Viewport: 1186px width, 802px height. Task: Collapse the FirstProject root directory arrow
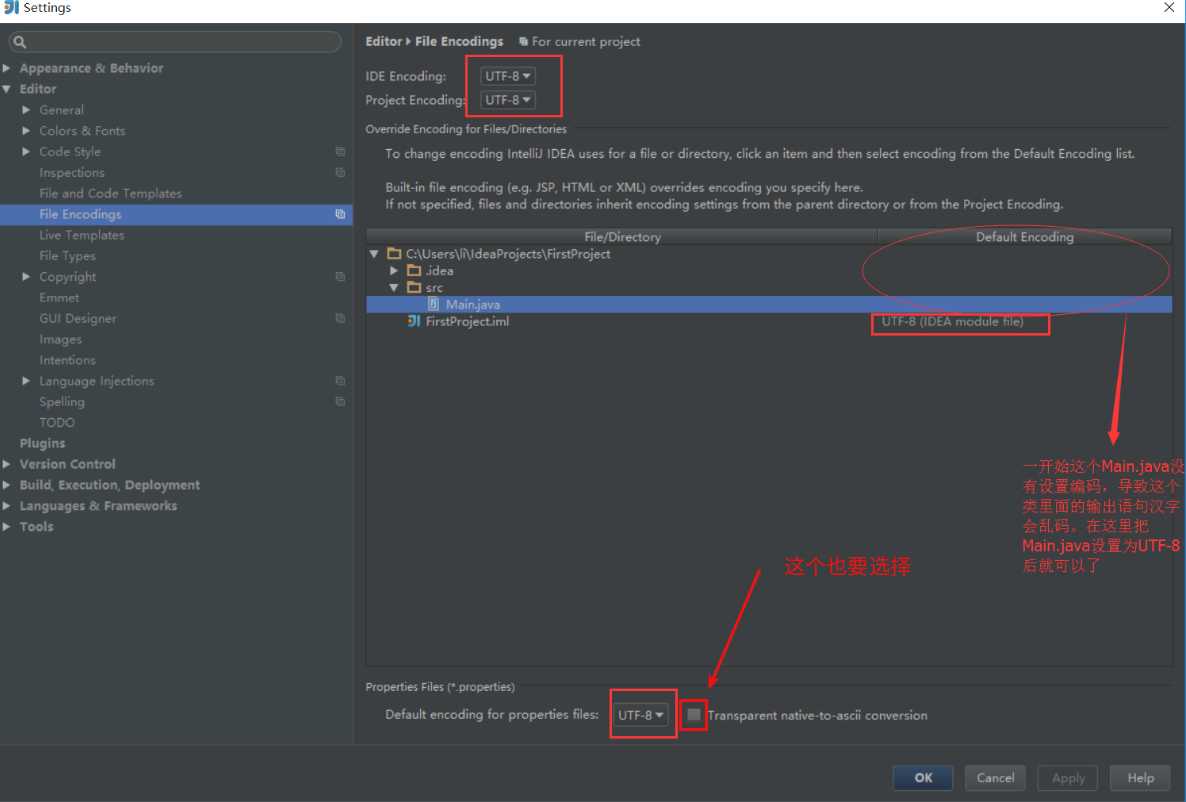pyautogui.click(x=374, y=253)
